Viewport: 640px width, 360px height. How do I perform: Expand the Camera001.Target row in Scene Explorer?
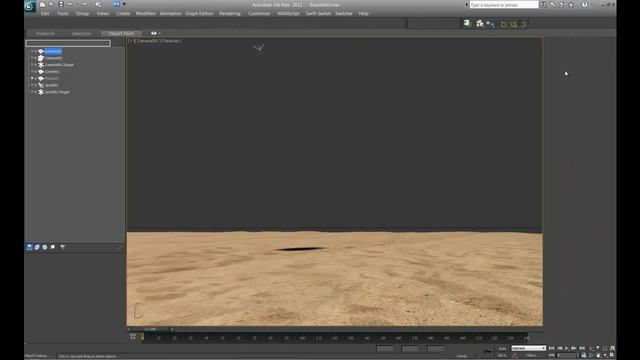(x=32, y=65)
